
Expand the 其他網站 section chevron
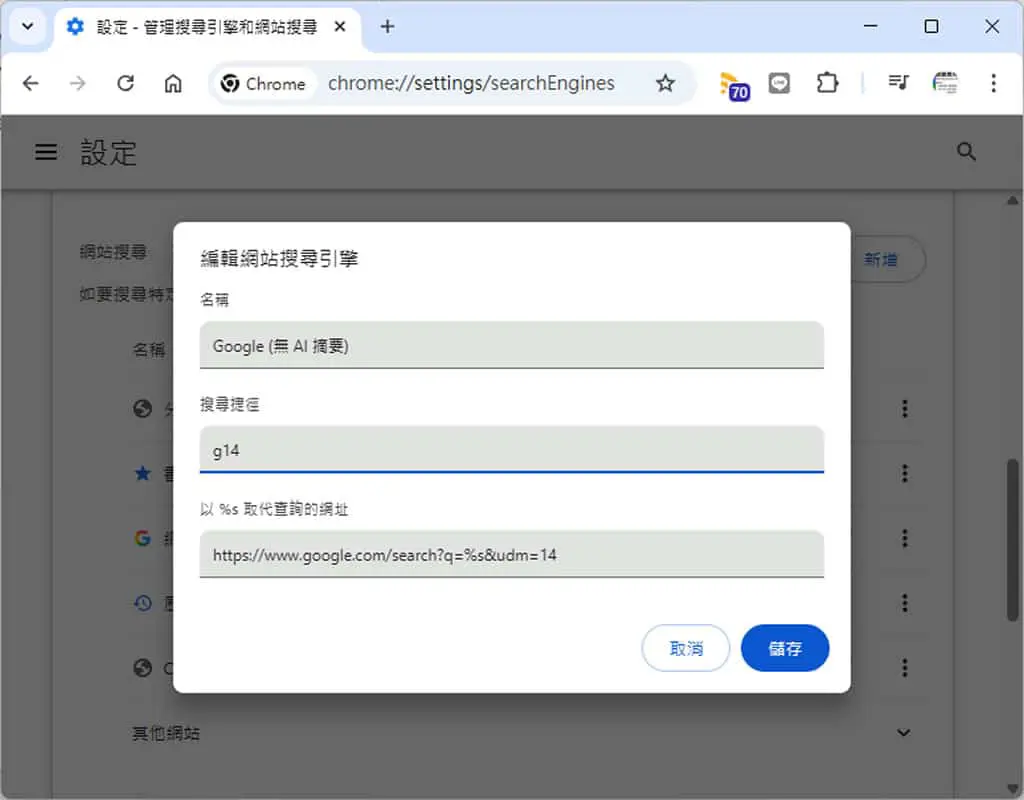point(903,733)
